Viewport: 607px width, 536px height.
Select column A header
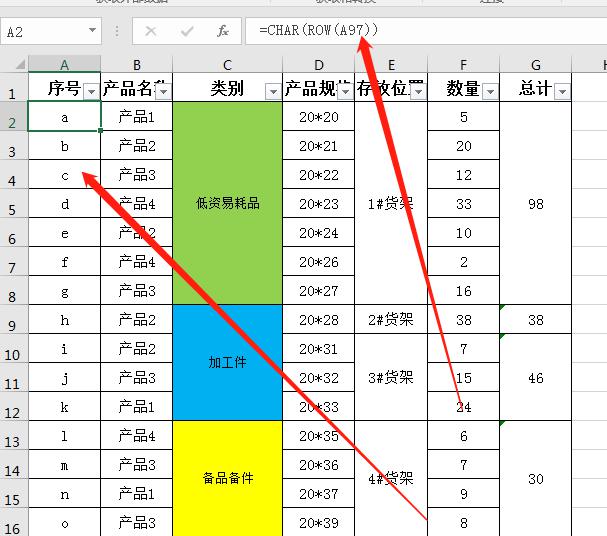65,64
